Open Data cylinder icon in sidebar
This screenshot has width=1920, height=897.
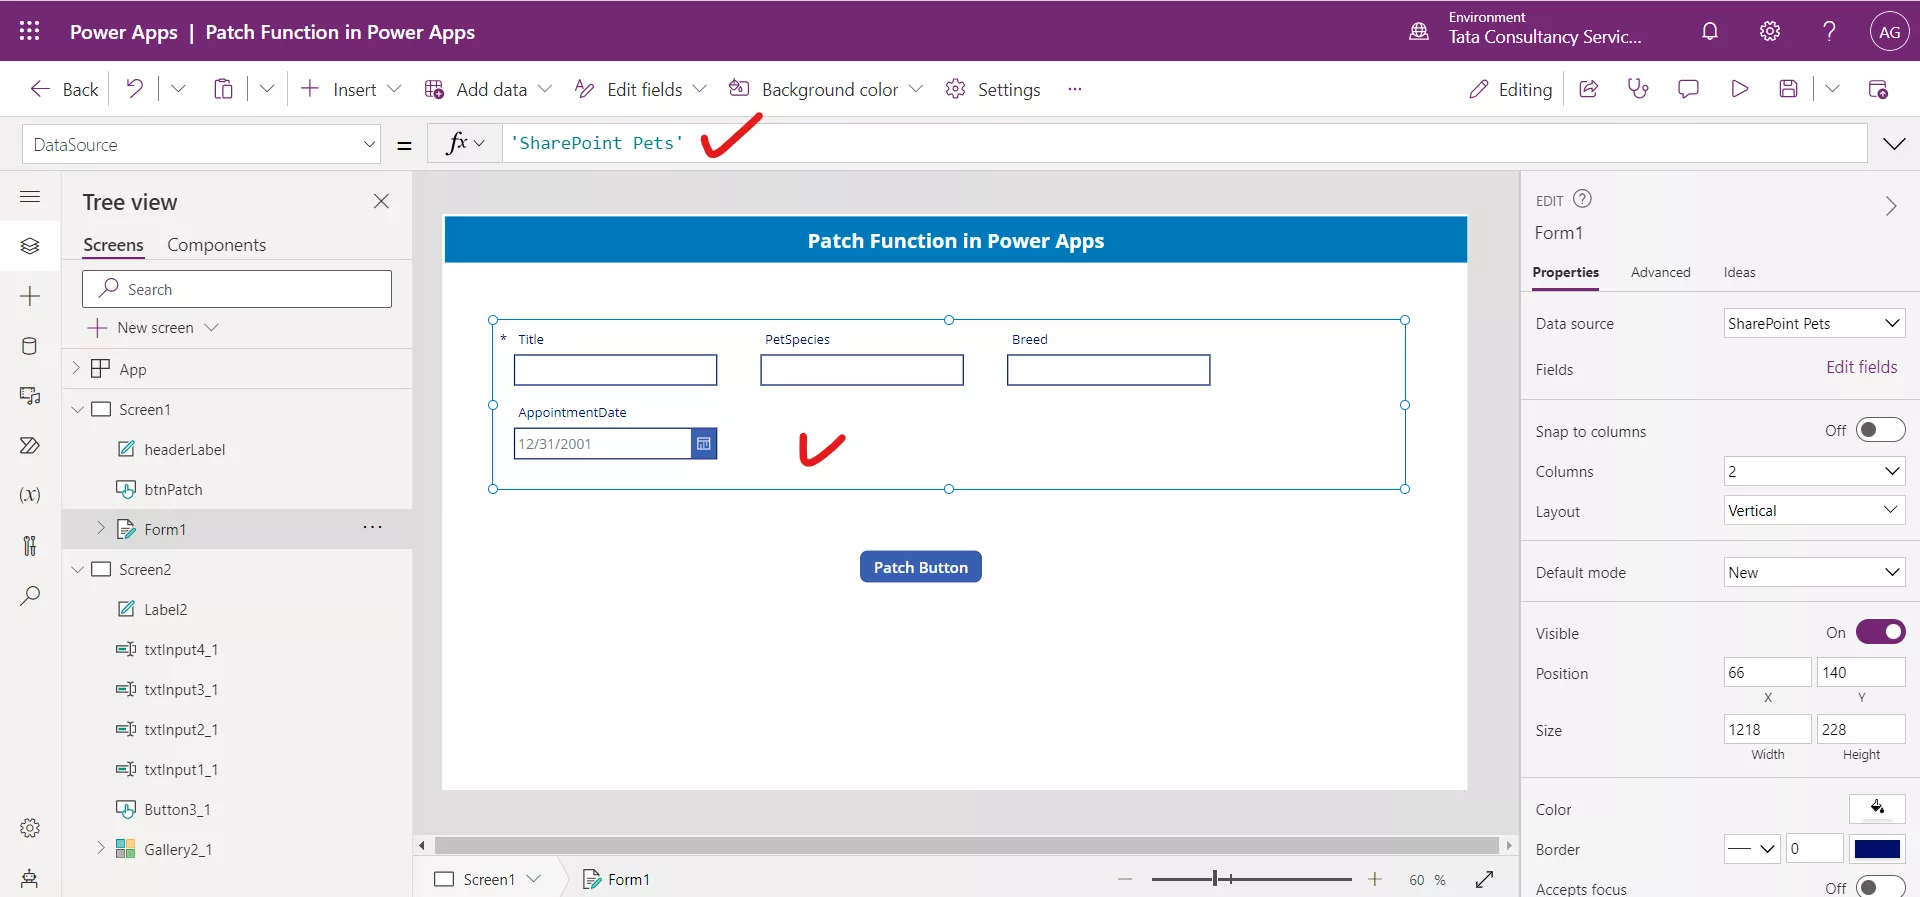coord(30,346)
